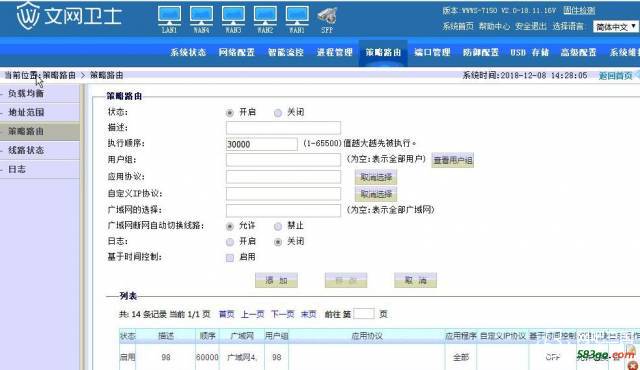The image size is (640, 370).
Task: Click the 固件检测 firmware check link
Action: pos(579,11)
